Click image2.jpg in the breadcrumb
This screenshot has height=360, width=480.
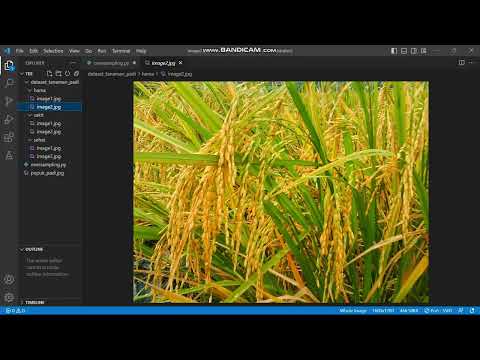coord(180,74)
